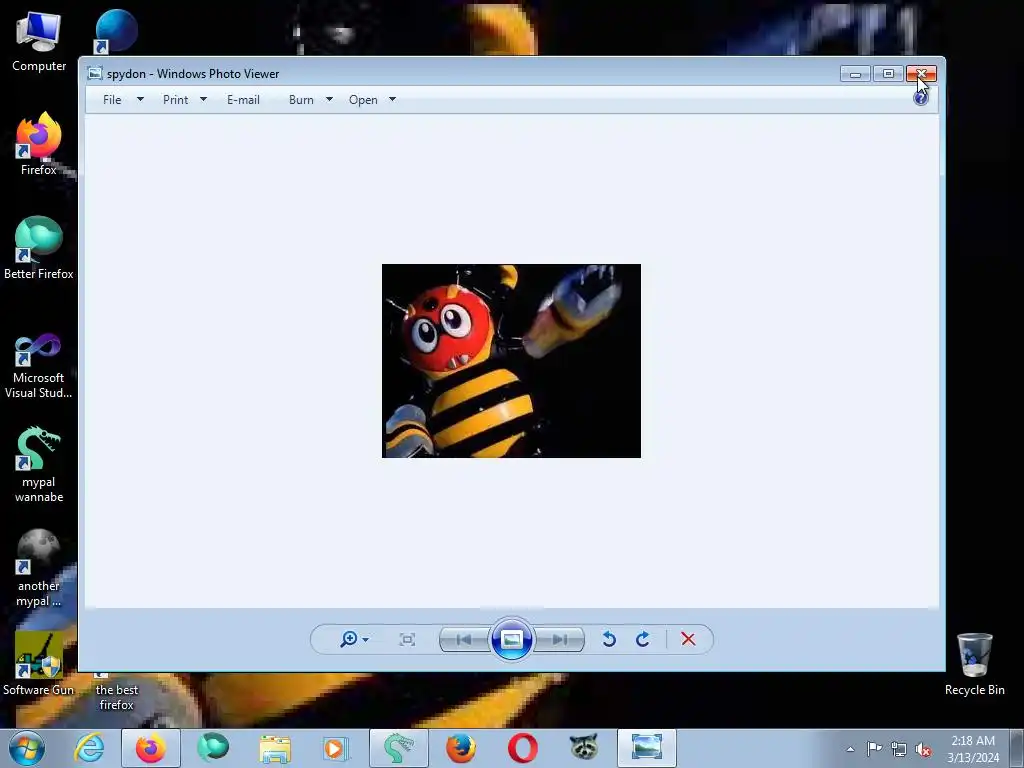This screenshot has height=768, width=1024.
Task: Open the teal globe browser taskbar icon
Action: (213, 748)
